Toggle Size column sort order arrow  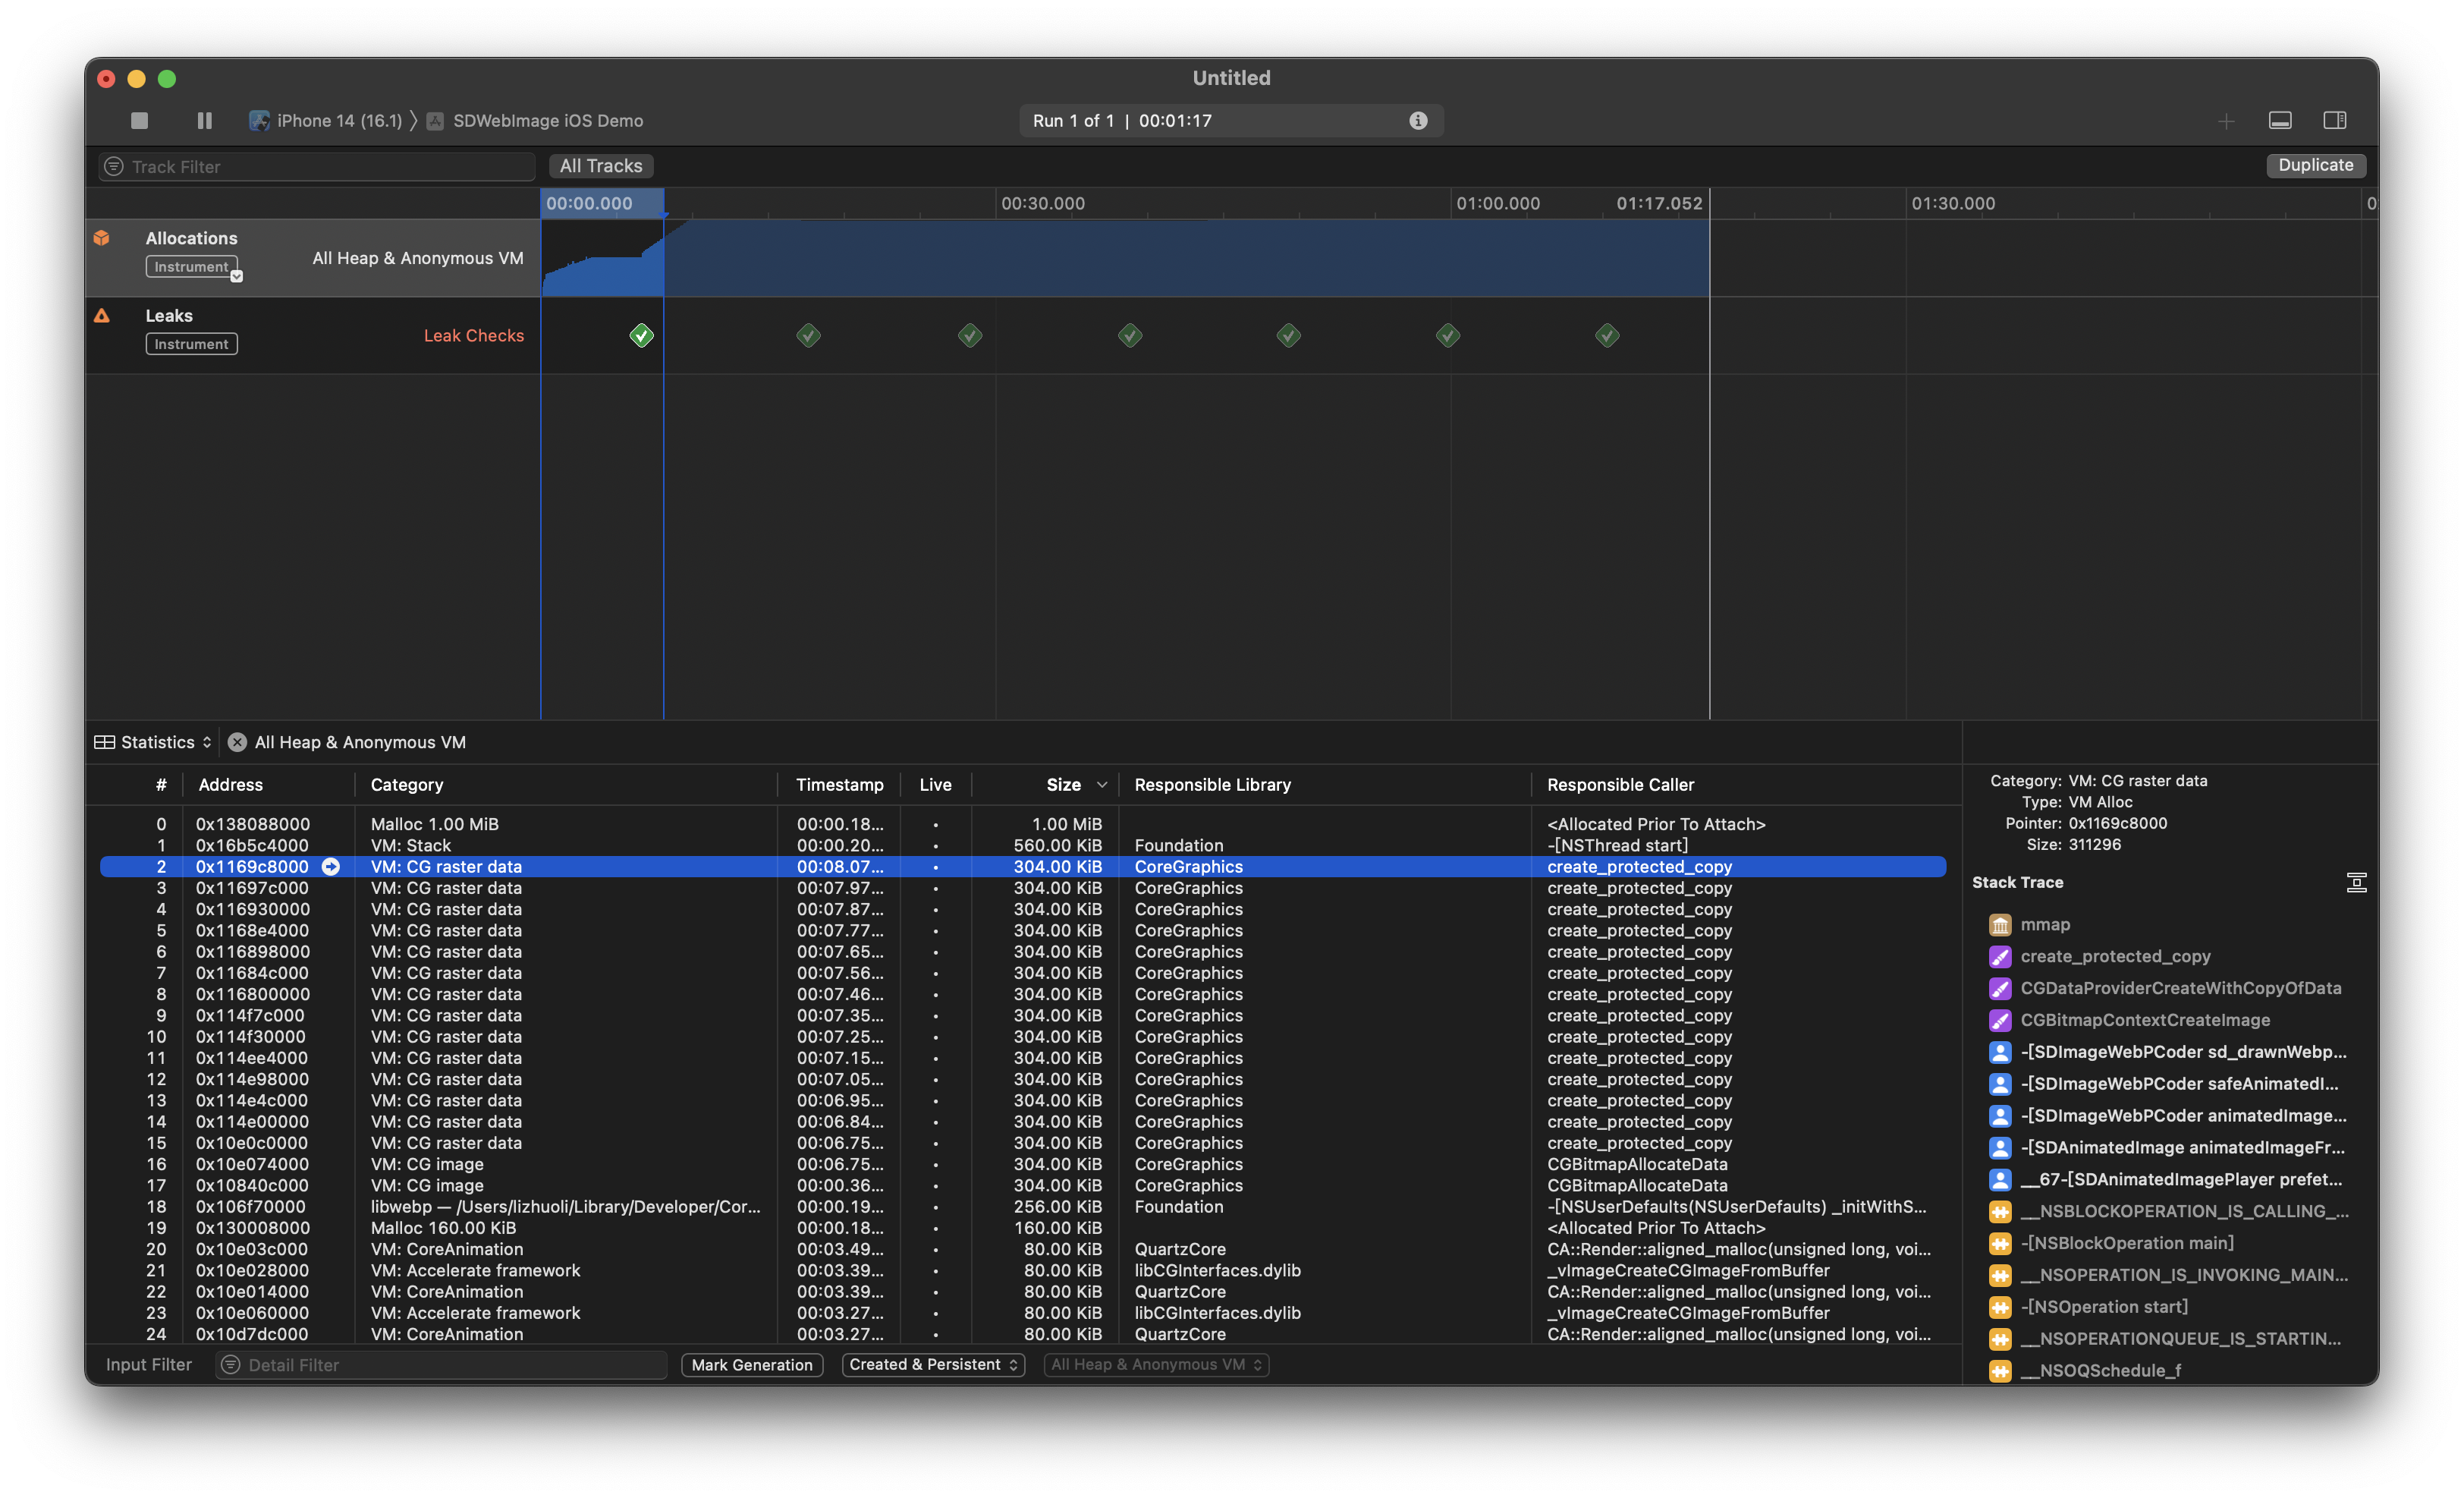[1102, 785]
